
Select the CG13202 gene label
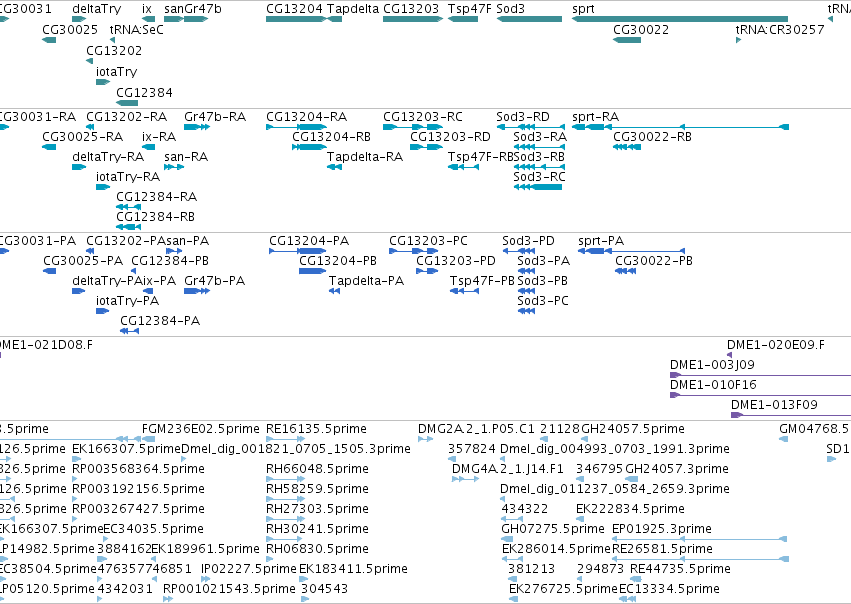click(x=114, y=50)
